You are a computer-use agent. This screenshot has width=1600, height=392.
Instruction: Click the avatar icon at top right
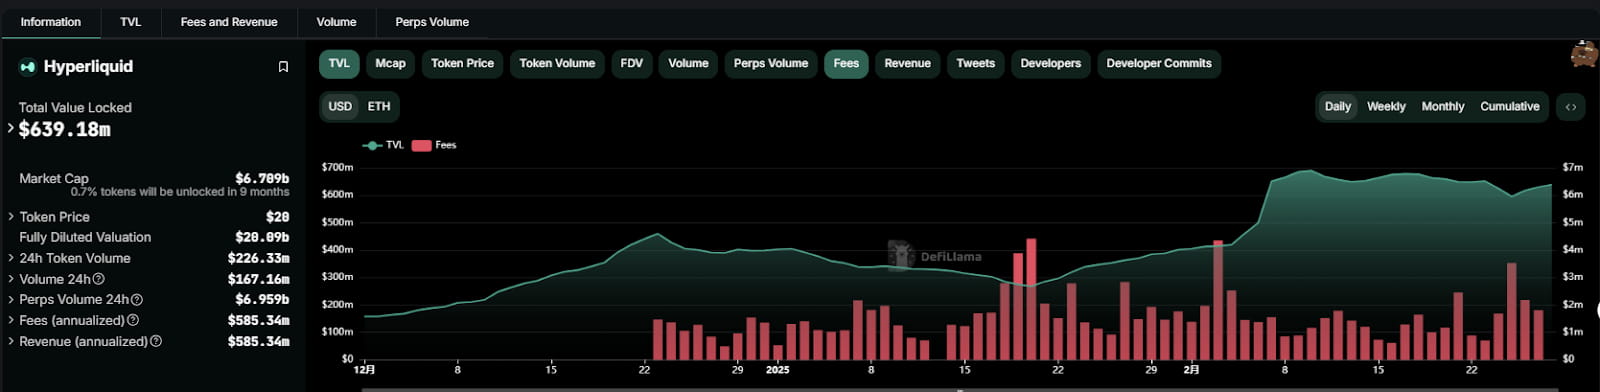click(x=1584, y=54)
